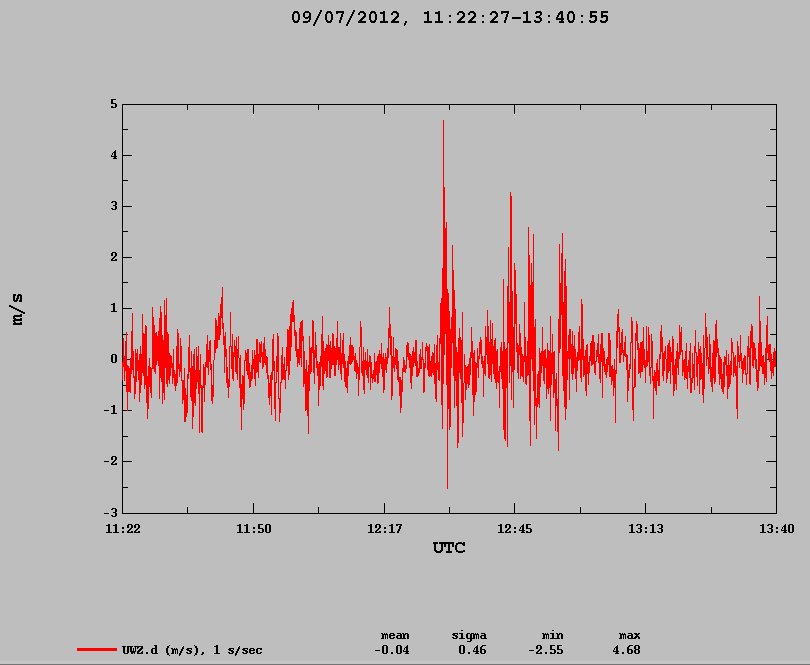Click the 13:40 time tick label
Screen dimensions: 810x665
click(777, 529)
